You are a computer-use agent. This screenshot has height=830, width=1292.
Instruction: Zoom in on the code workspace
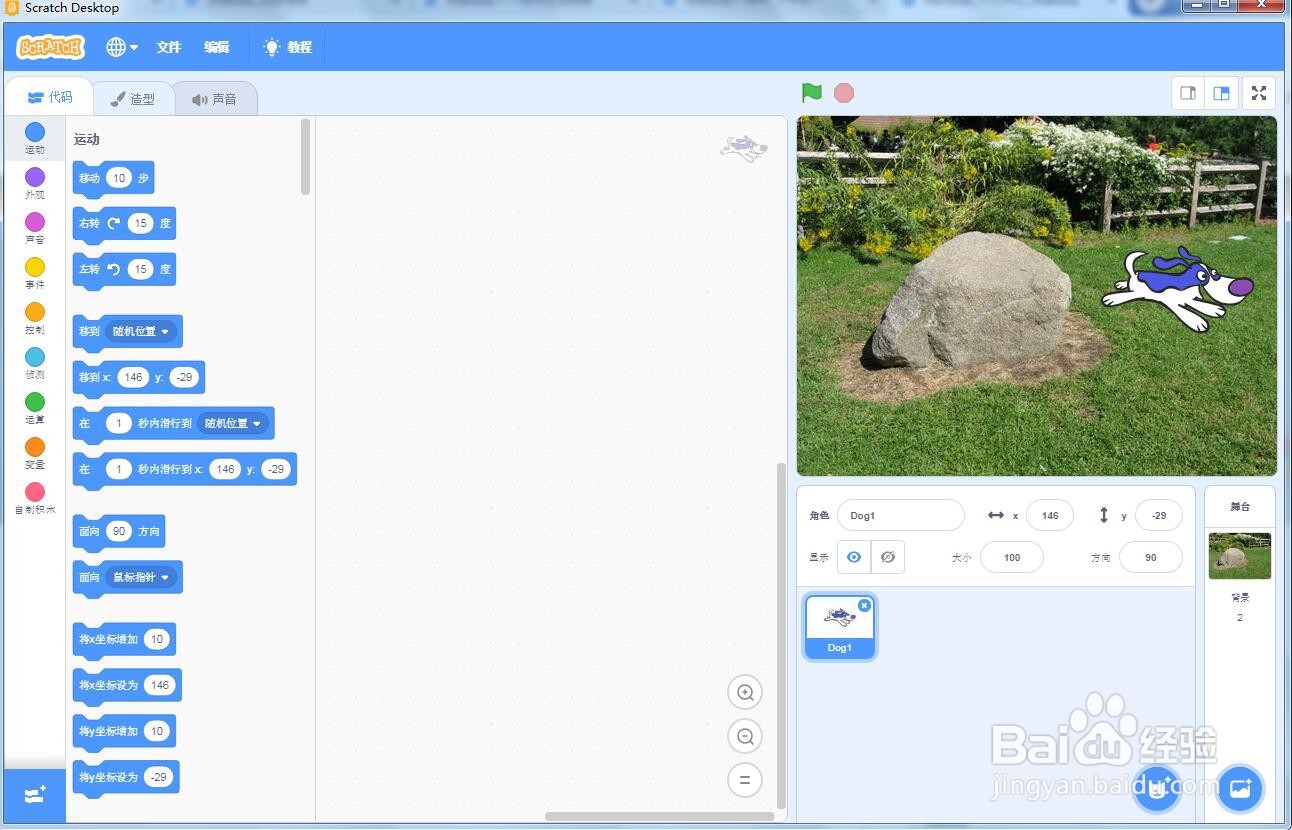(x=745, y=692)
